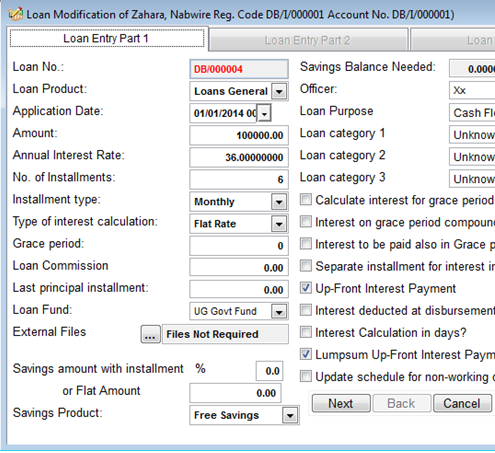The height and width of the screenshot is (453, 495).
Task: Click the Next button
Action: [x=341, y=403]
